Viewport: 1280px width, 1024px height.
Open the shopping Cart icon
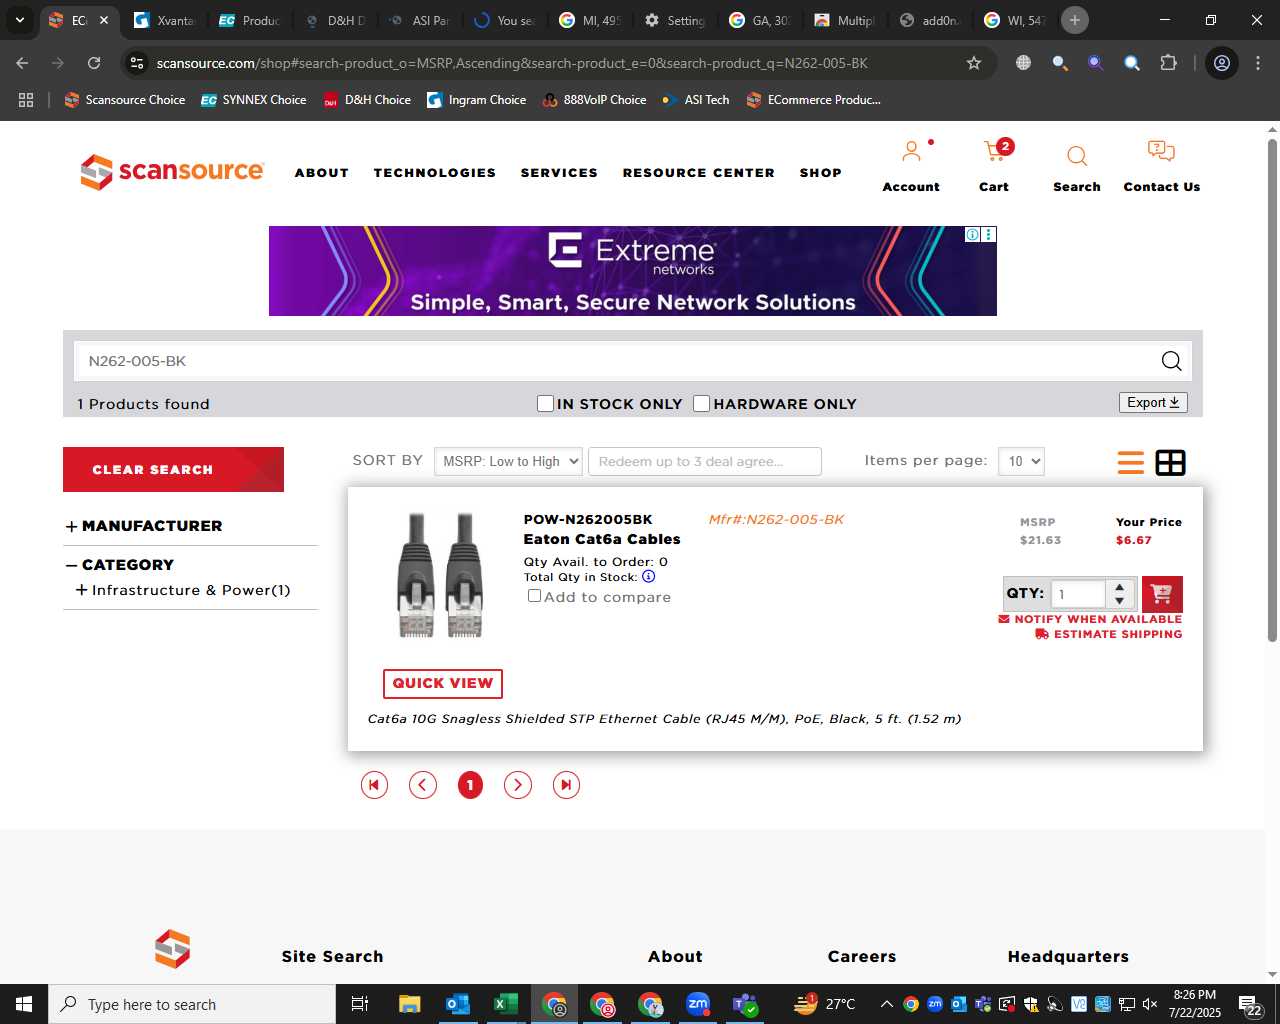coord(996,152)
